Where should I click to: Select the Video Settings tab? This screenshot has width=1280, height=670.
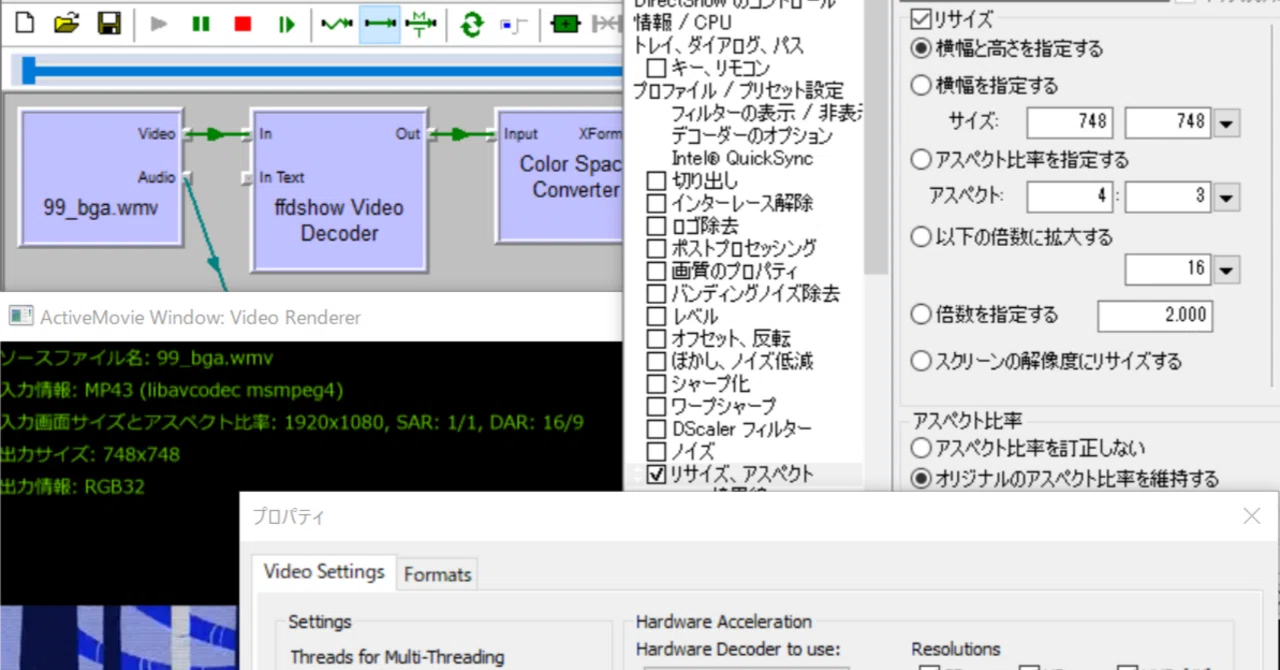(324, 572)
